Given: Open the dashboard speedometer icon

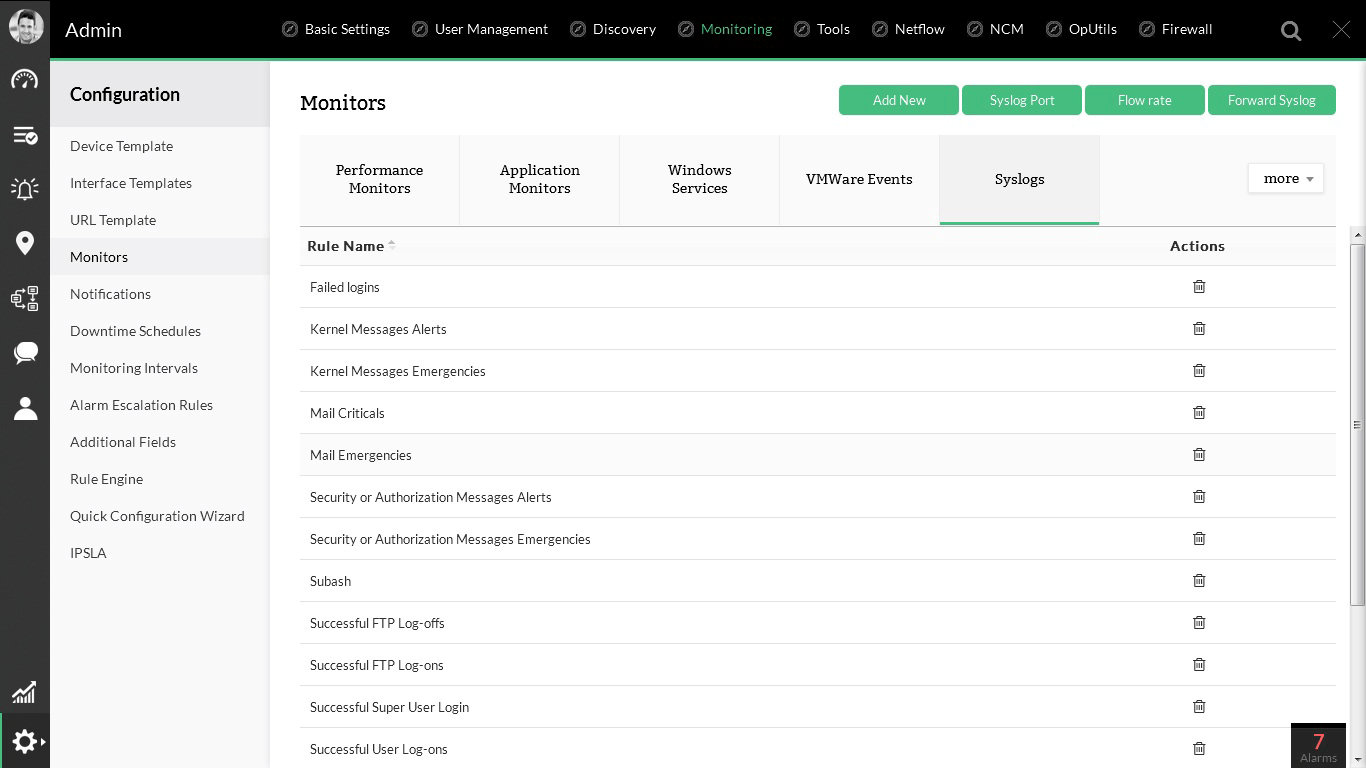Looking at the screenshot, I should tap(25, 80).
